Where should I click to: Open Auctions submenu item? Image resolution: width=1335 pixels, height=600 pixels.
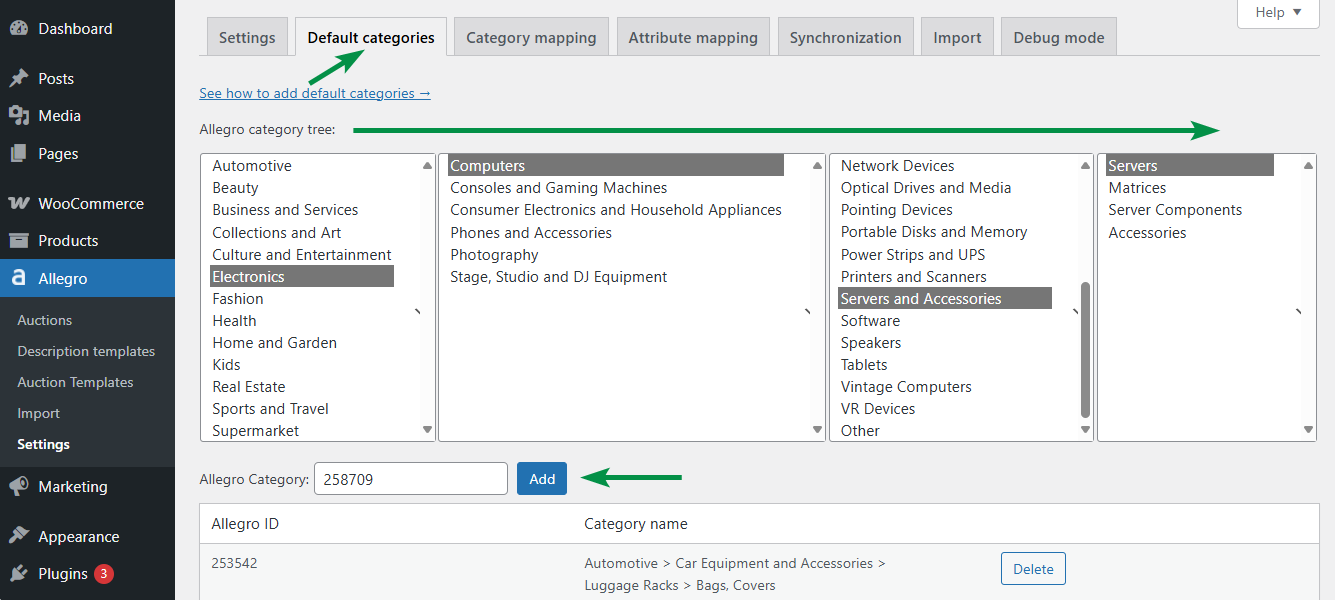point(45,320)
